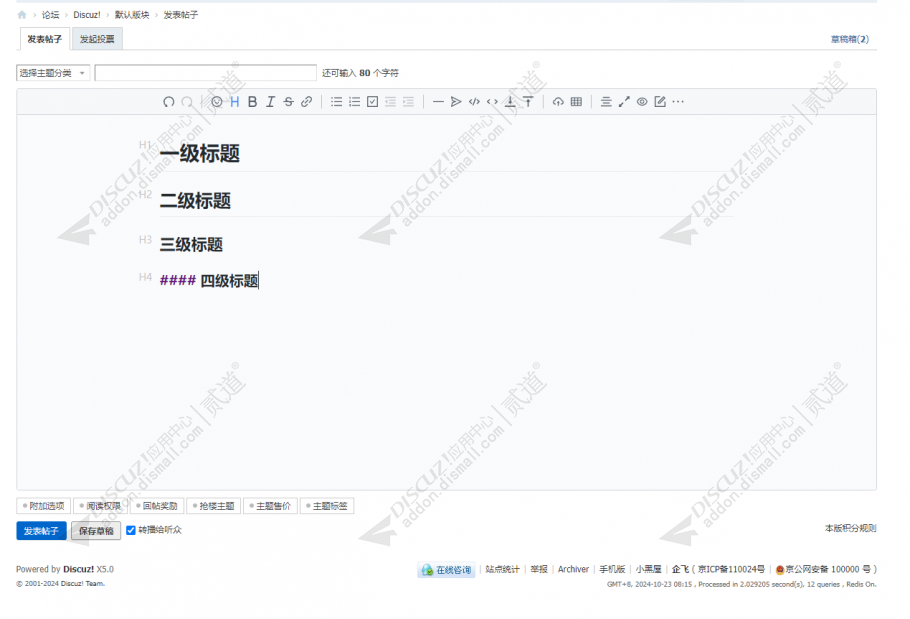Expand the 抢楼主题 section
This screenshot has height=619, width=910.
(x=214, y=506)
